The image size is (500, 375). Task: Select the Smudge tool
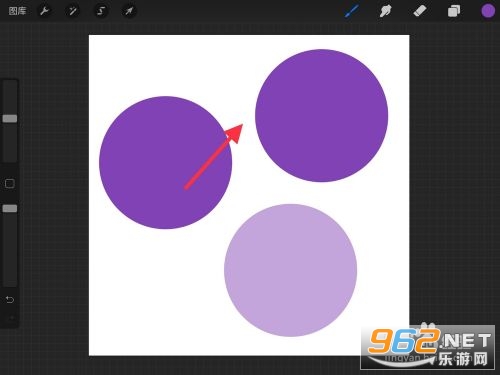385,11
